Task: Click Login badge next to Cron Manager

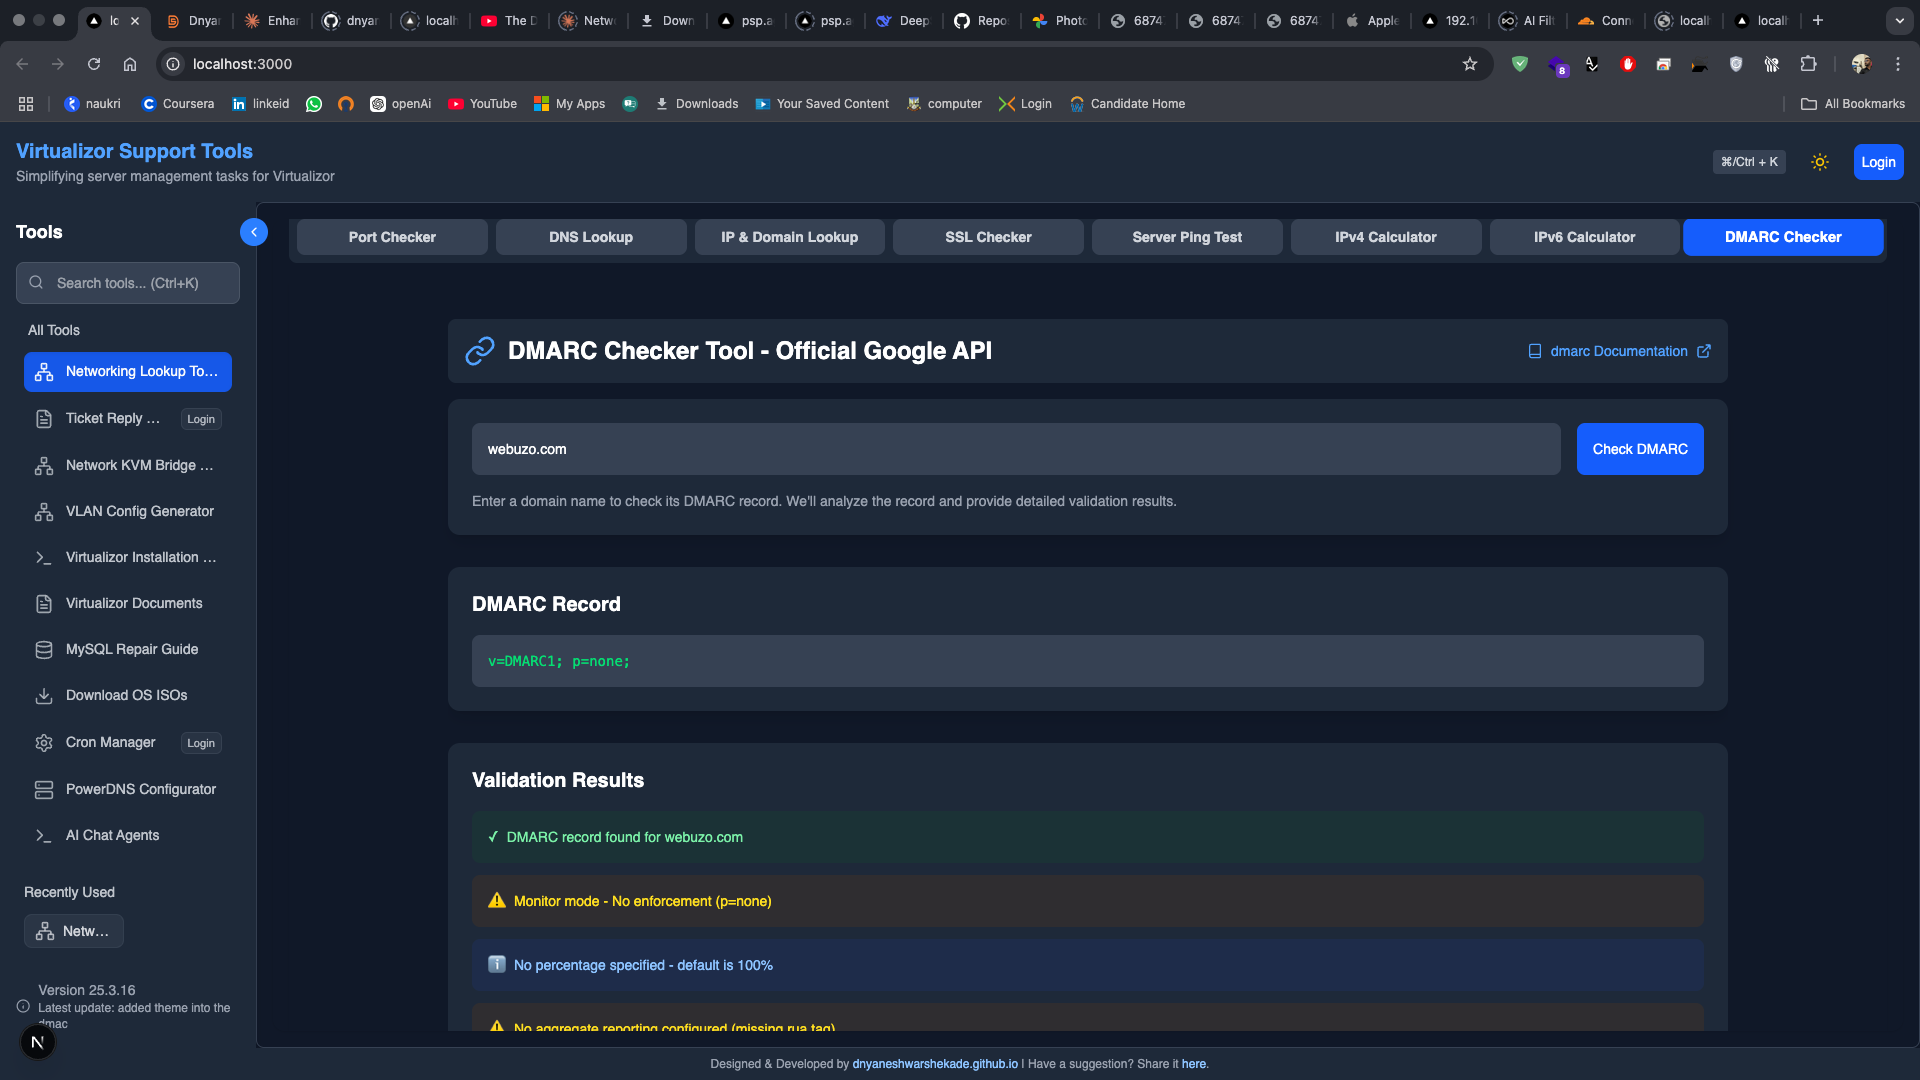Action: pos(201,744)
